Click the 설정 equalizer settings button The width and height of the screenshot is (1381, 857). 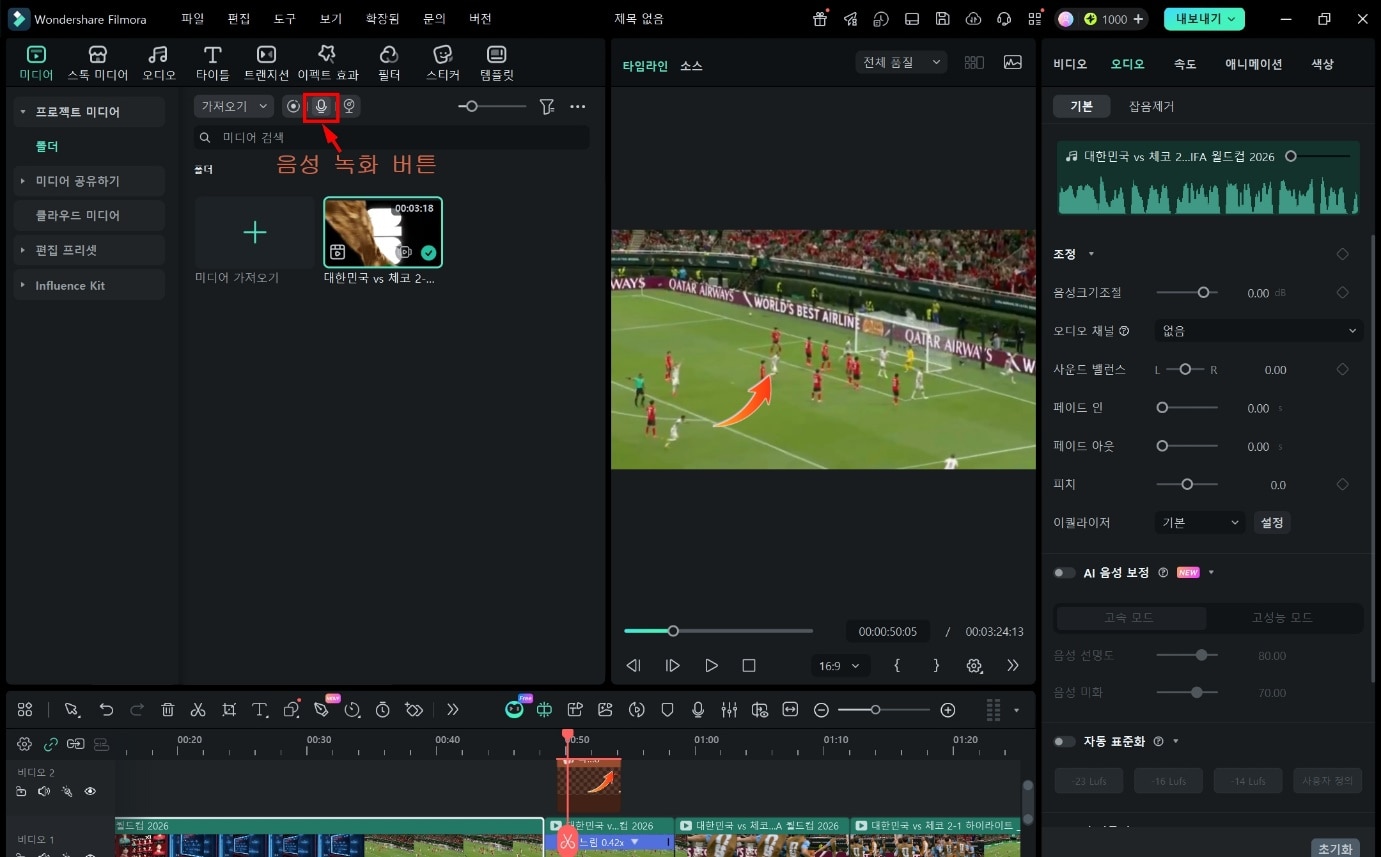tap(1272, 522)
